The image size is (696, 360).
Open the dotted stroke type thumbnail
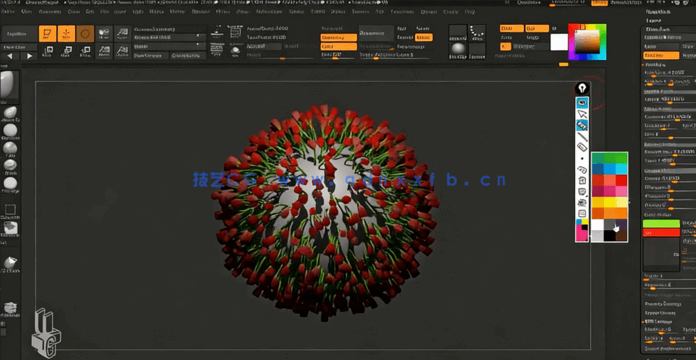point(477,33)
